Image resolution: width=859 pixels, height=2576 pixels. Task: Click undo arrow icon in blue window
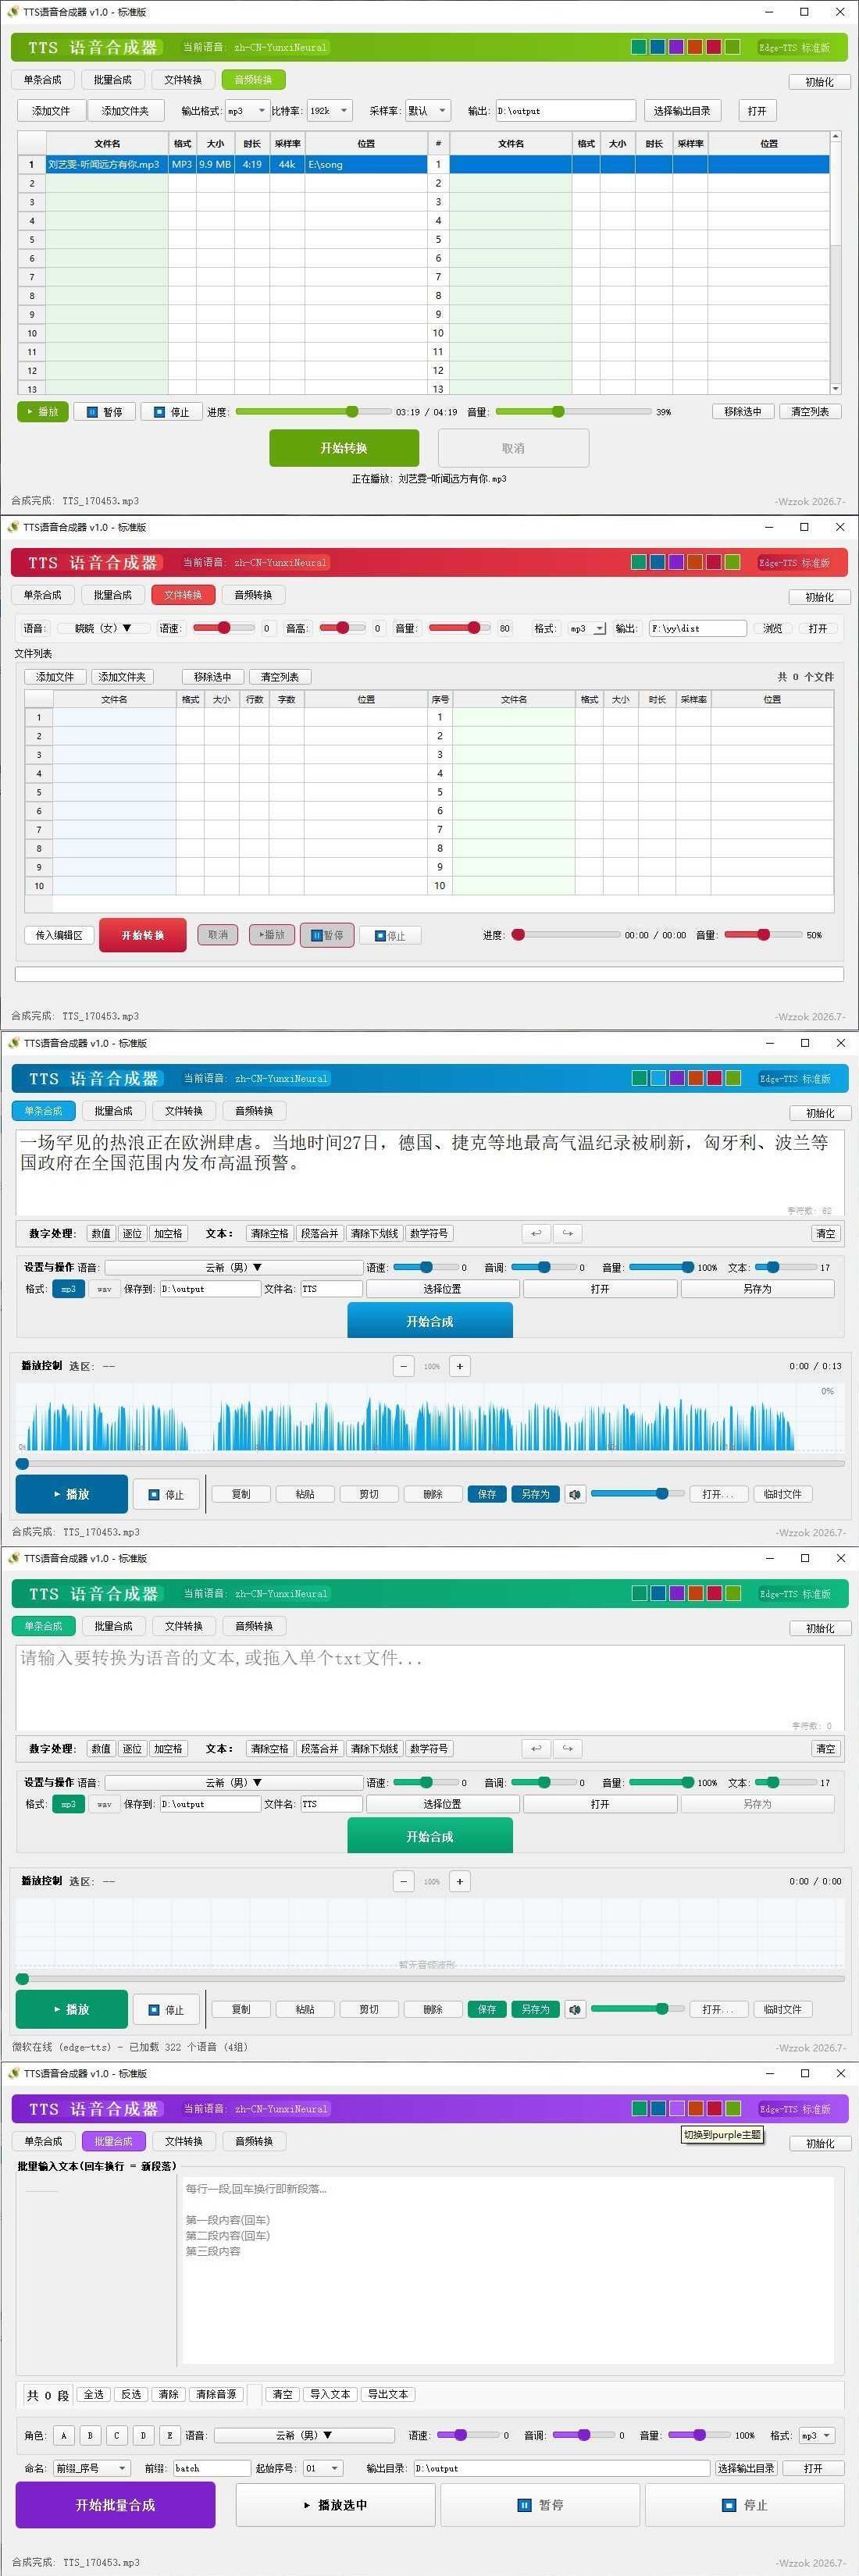pos(536,1233)
